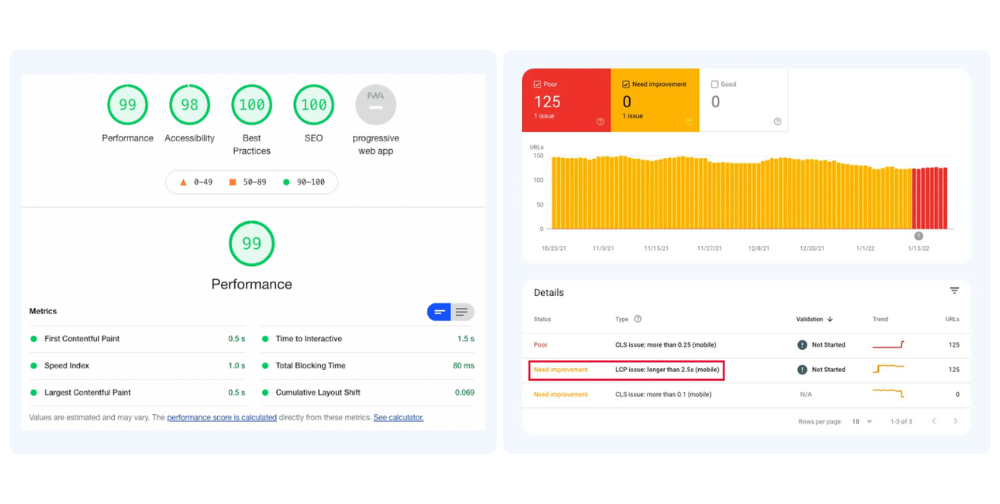Screen dimensions: 1000x504
Task: Switch metrics to expanded list view toggle
Action: coord(462,312)
